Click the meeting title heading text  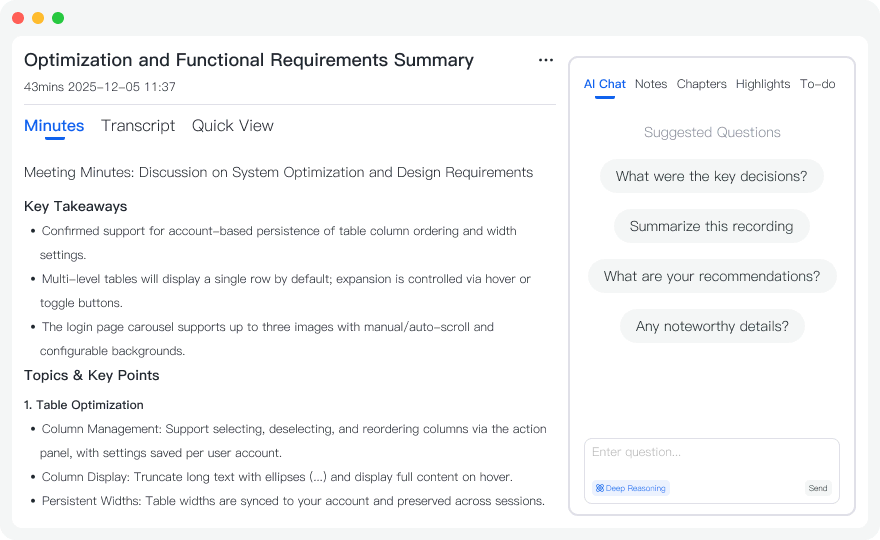[249, 60]
